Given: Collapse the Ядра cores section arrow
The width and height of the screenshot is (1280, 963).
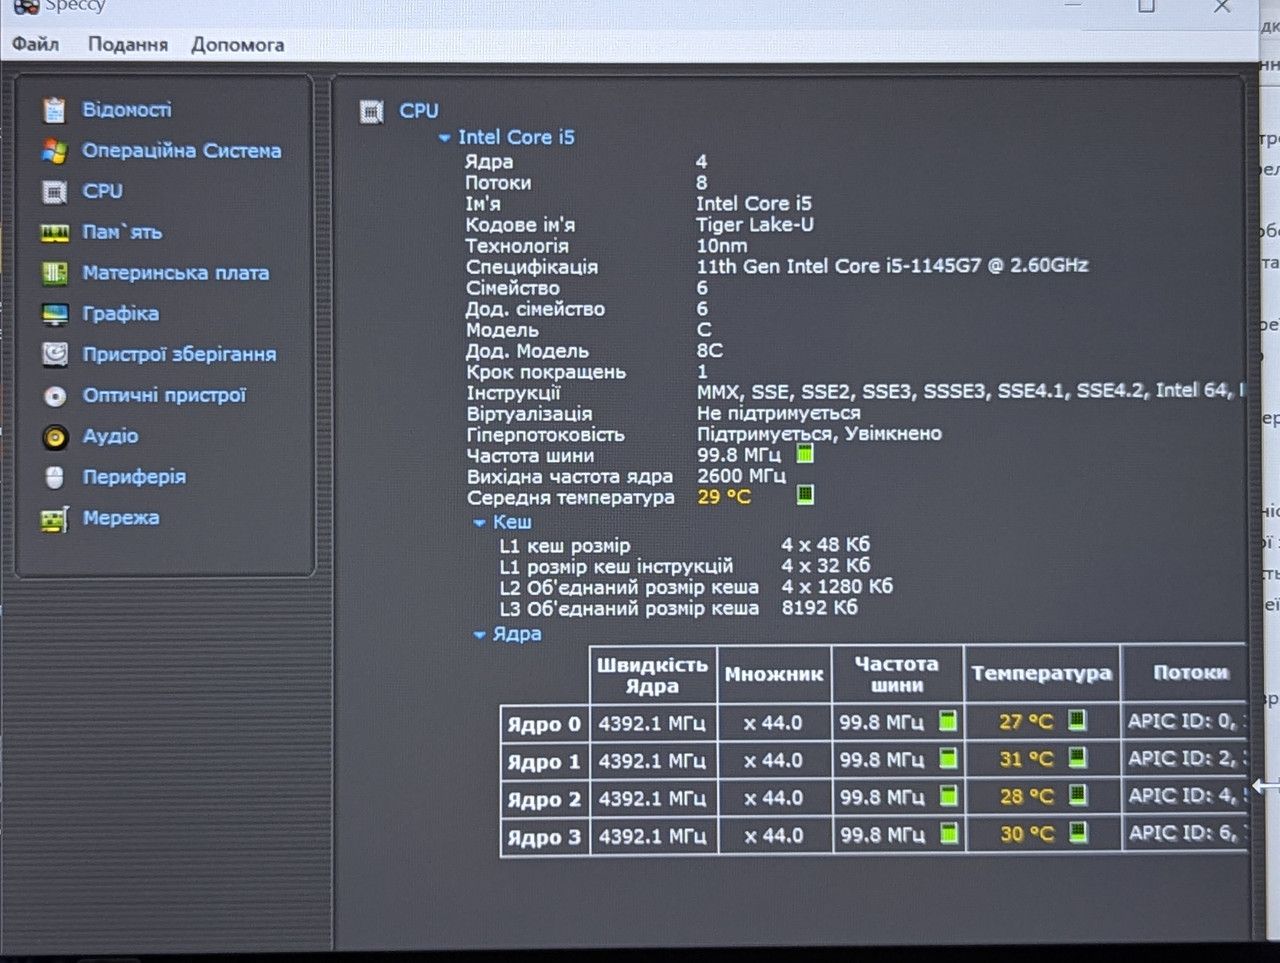Looking at the screenshot, I should (x=479, y=635).
